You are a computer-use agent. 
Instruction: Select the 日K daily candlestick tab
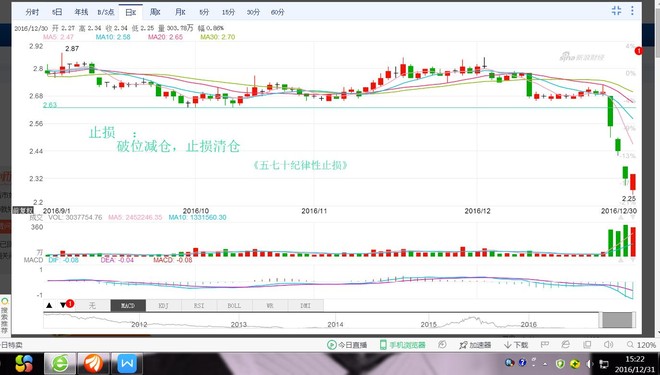(x=130, y=12)
